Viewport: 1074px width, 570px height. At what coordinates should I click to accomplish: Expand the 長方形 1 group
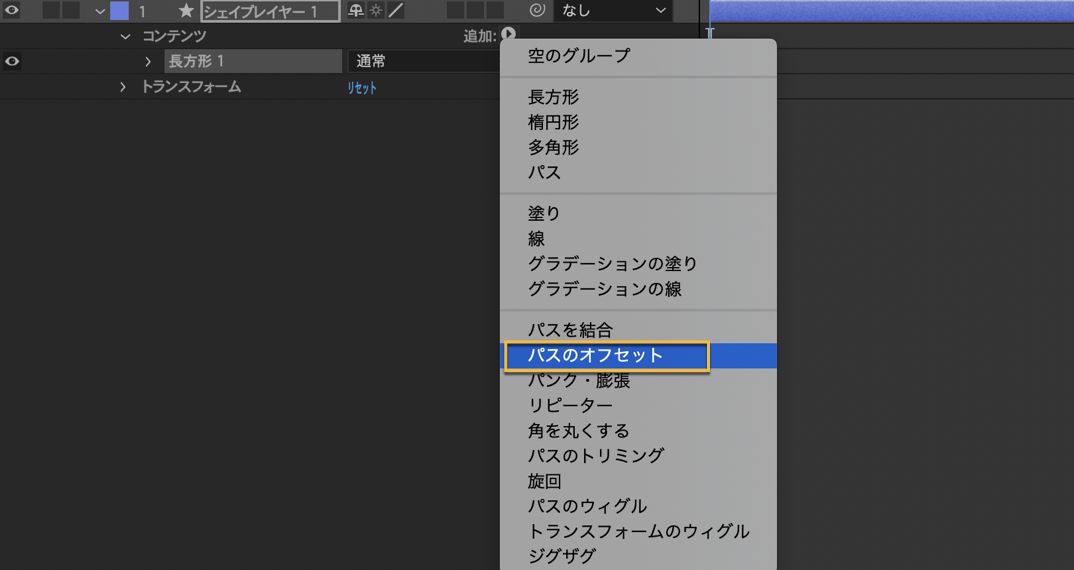pos(148,62)
